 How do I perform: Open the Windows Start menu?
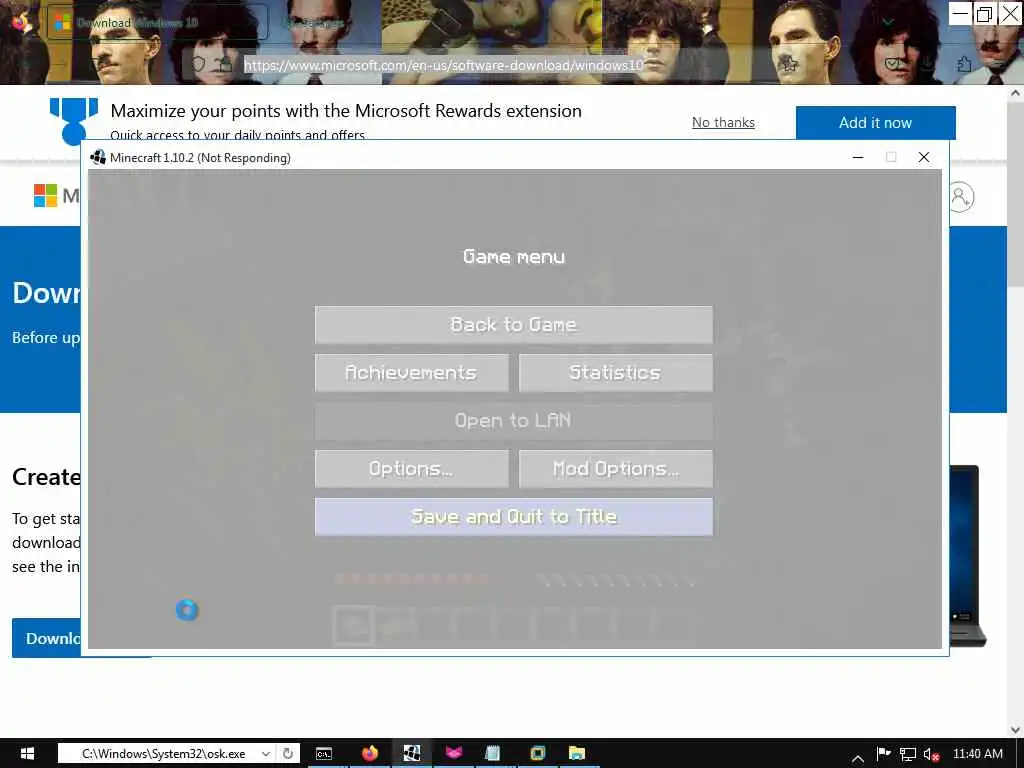pyautogui.click(x=27, y=753)
